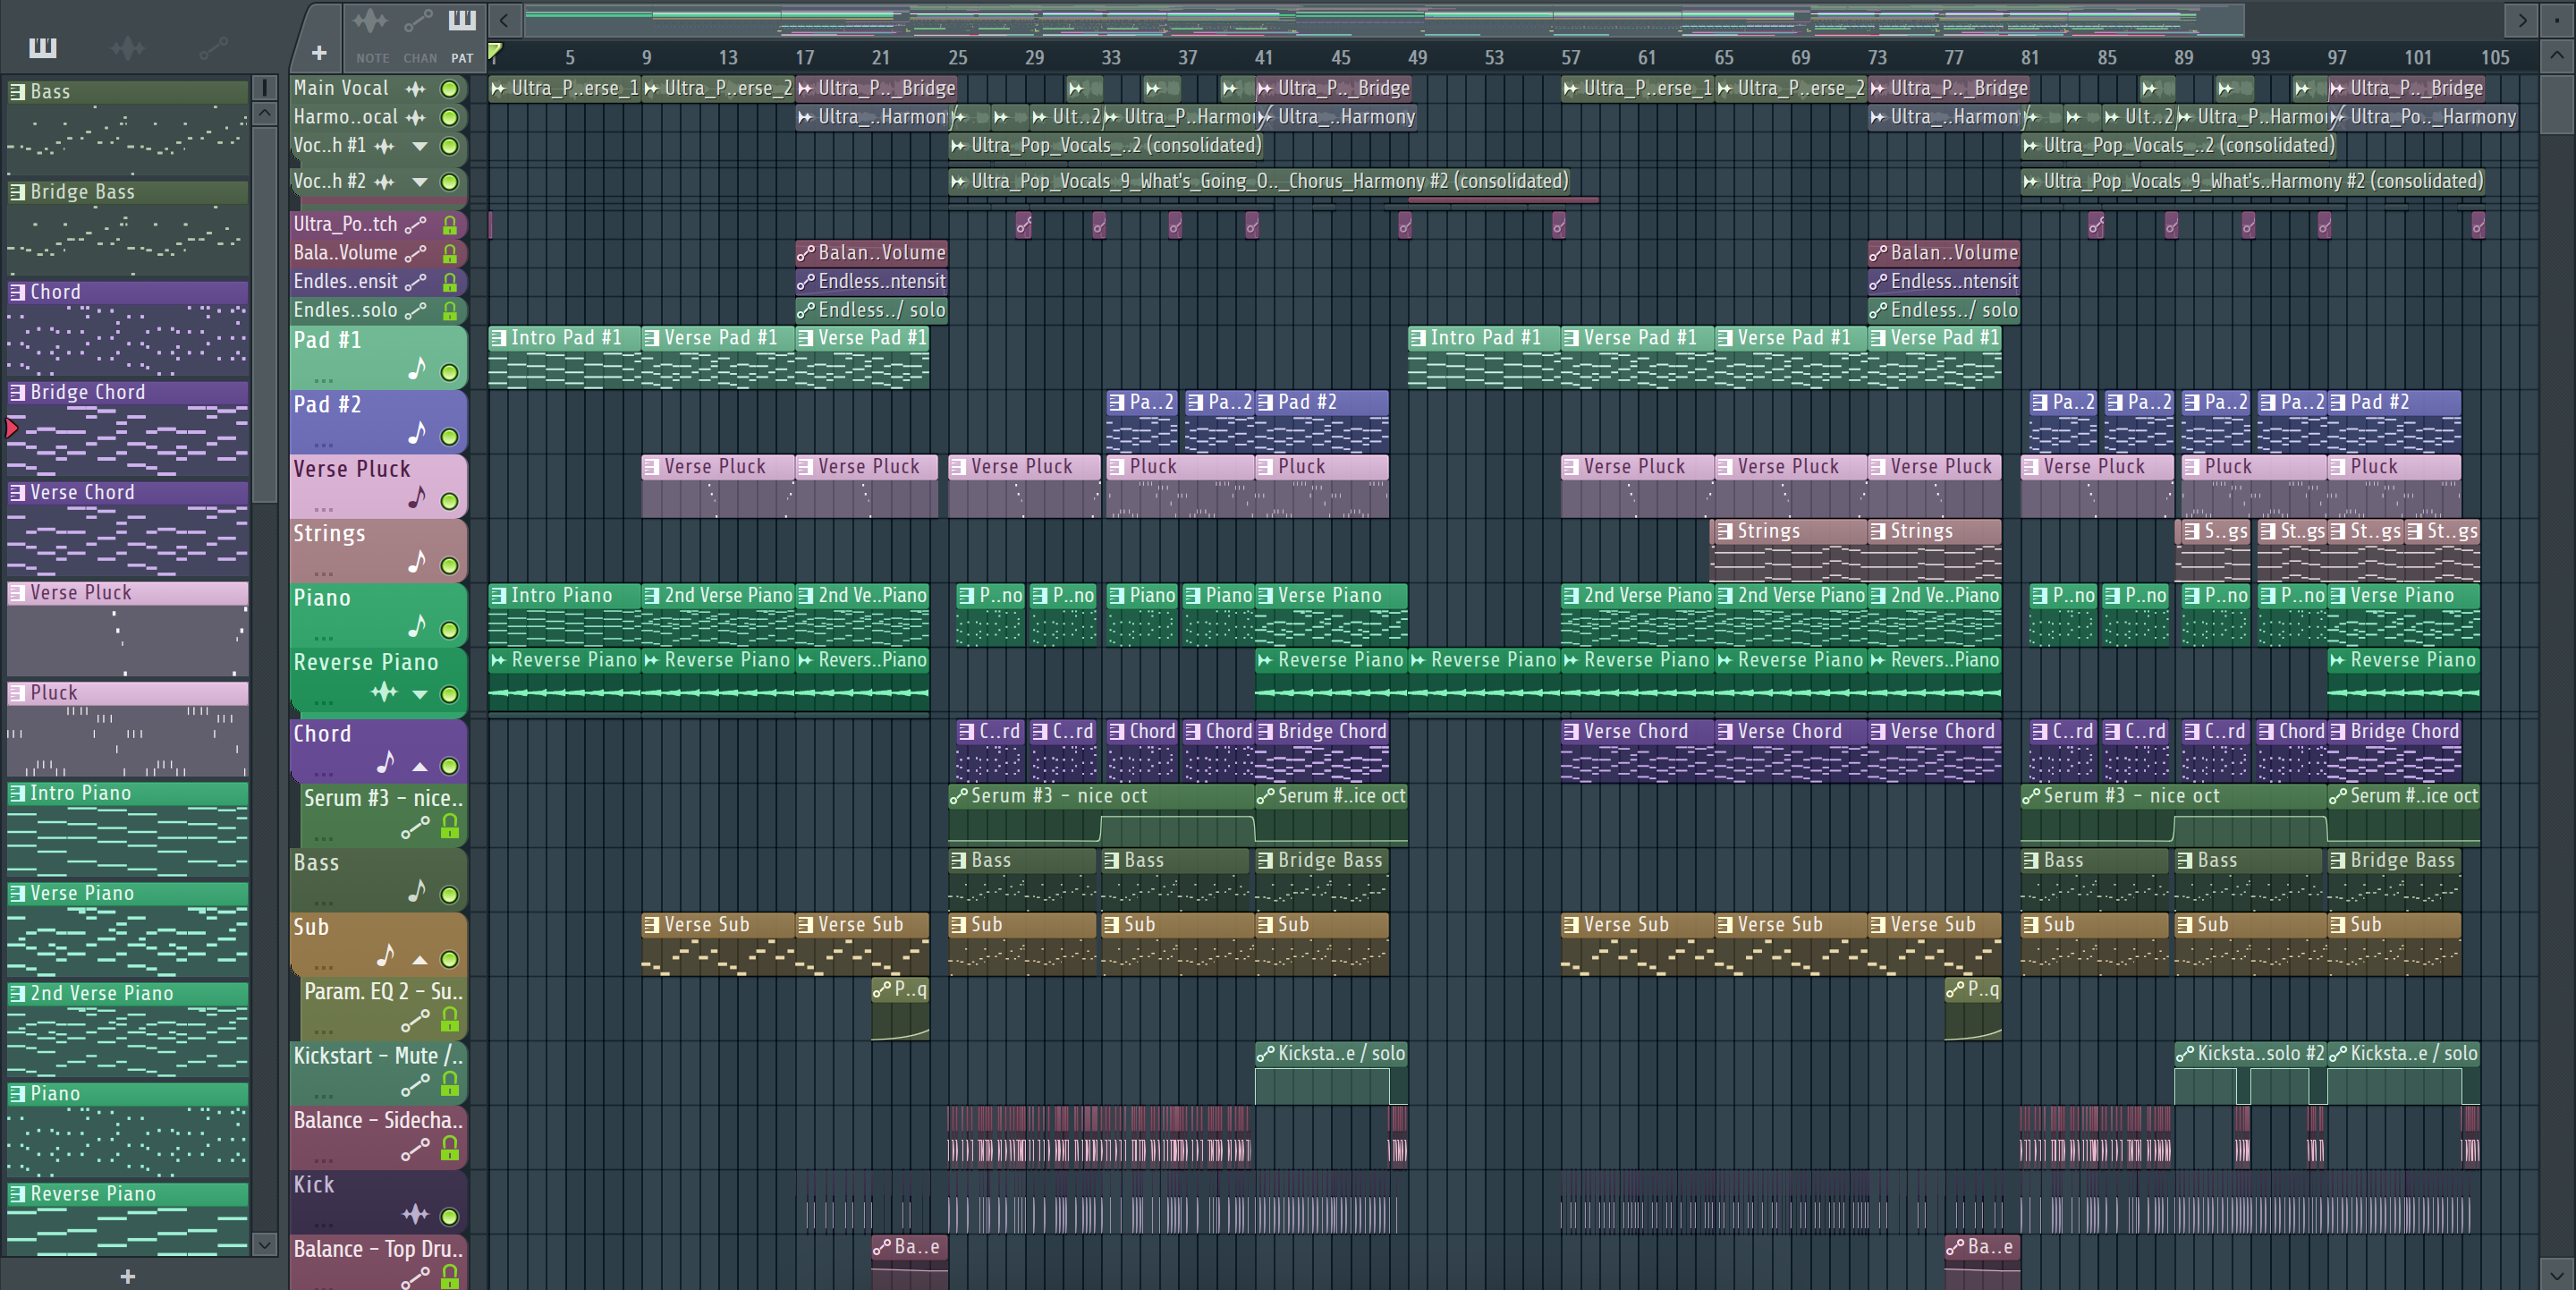Click the Intro Pad #1 clip color header
The height and width of the screenshot is (1290, 2576).
point(565,338)
